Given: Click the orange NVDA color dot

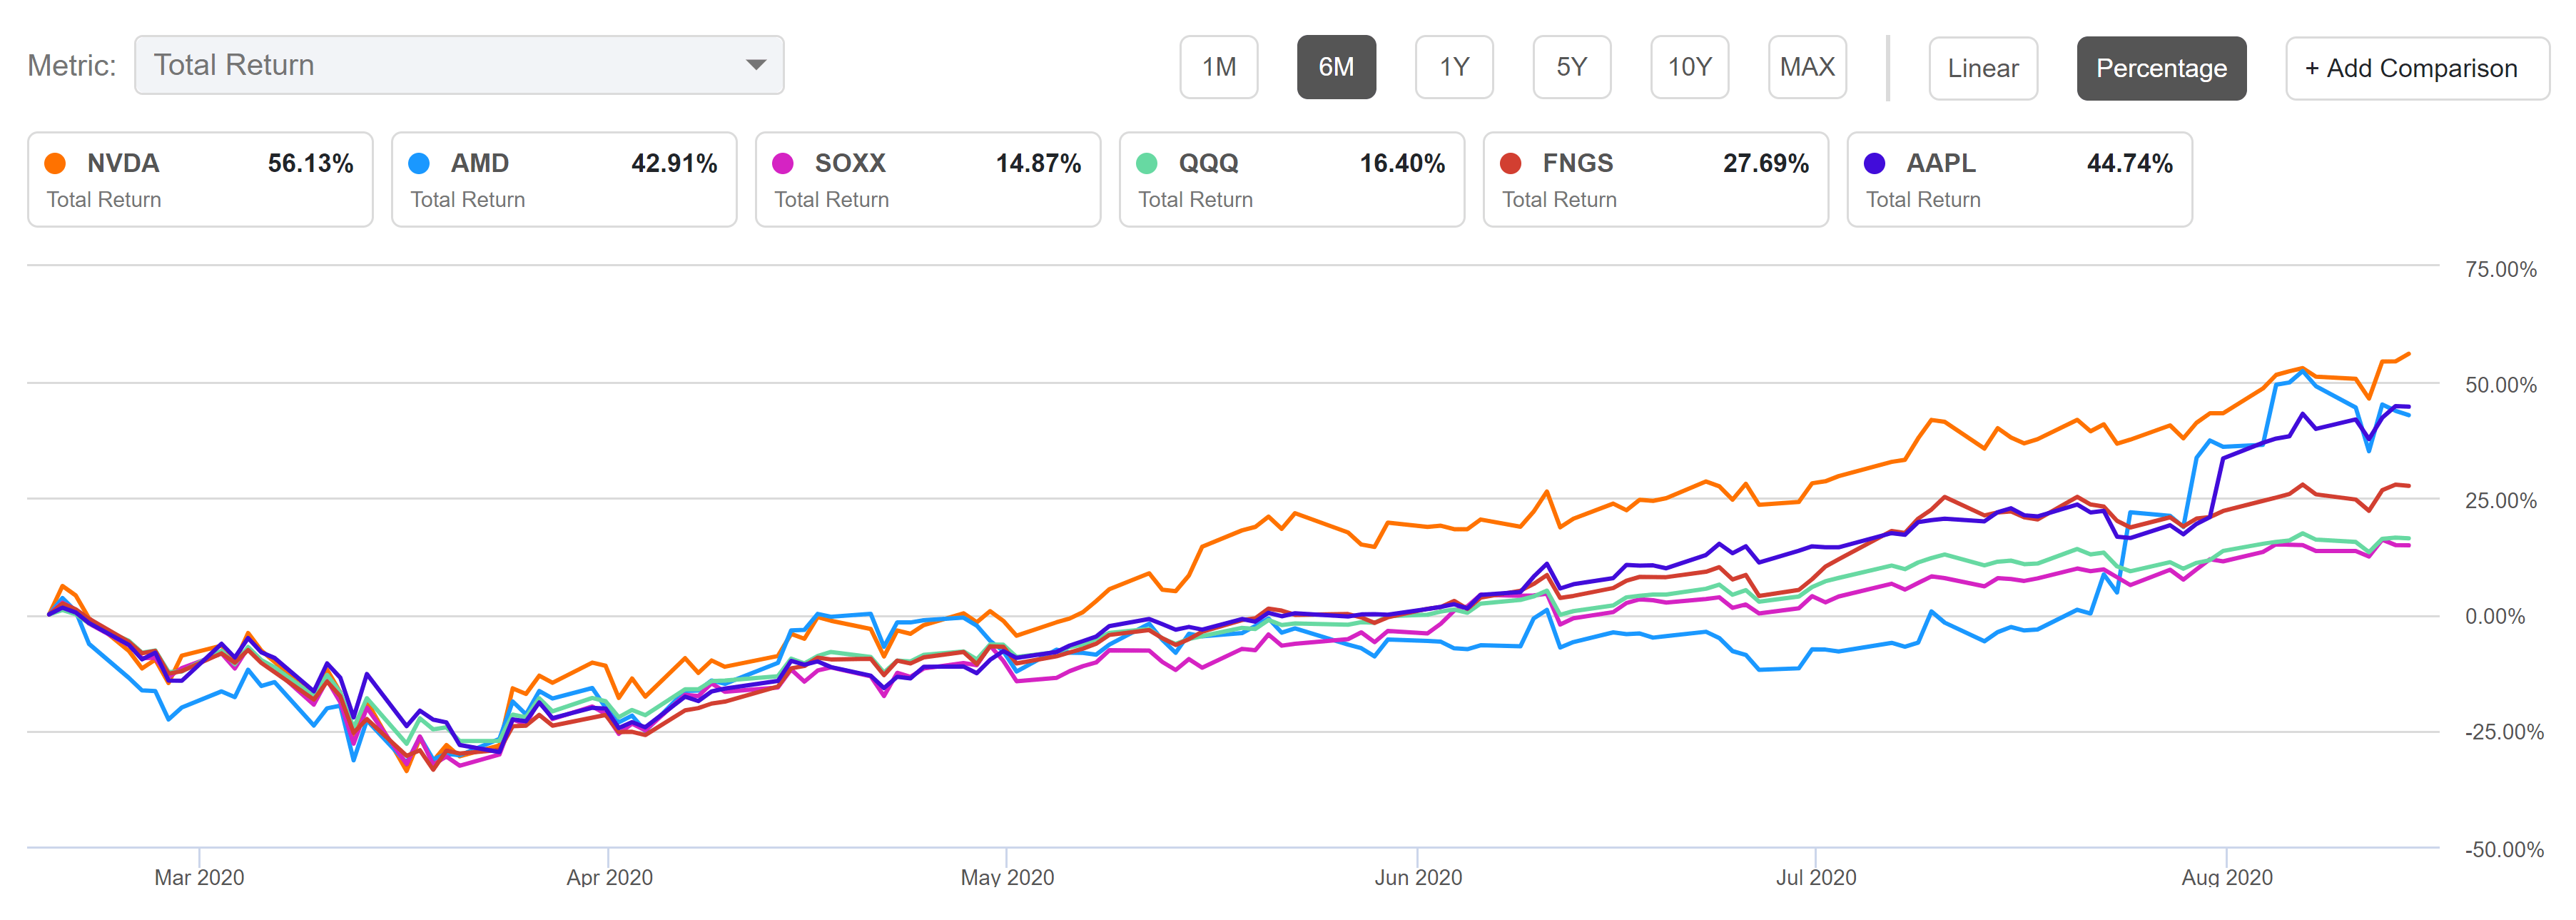Looking at the screenshot, I should point(56,163).
